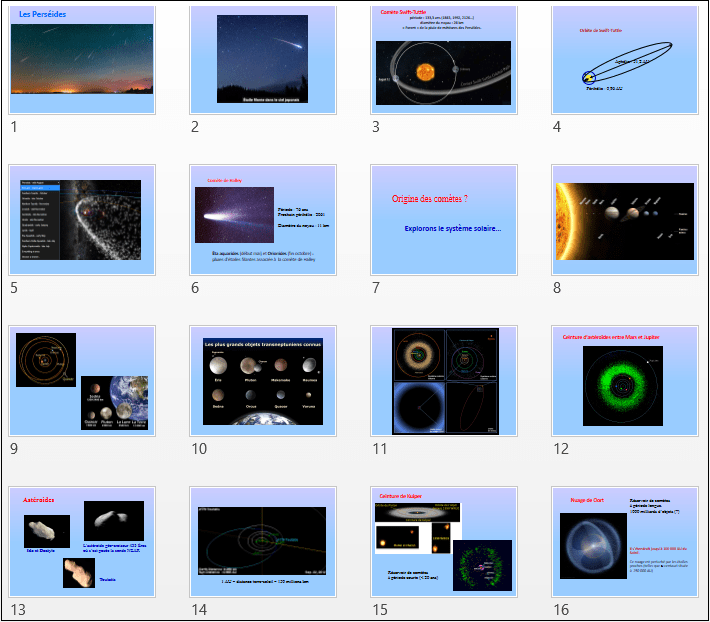Image resolution: width=710 pixels, height=622 pixels.
Task: Select the 'Origine des comètes ?' slide
Action: click(444, 220)
